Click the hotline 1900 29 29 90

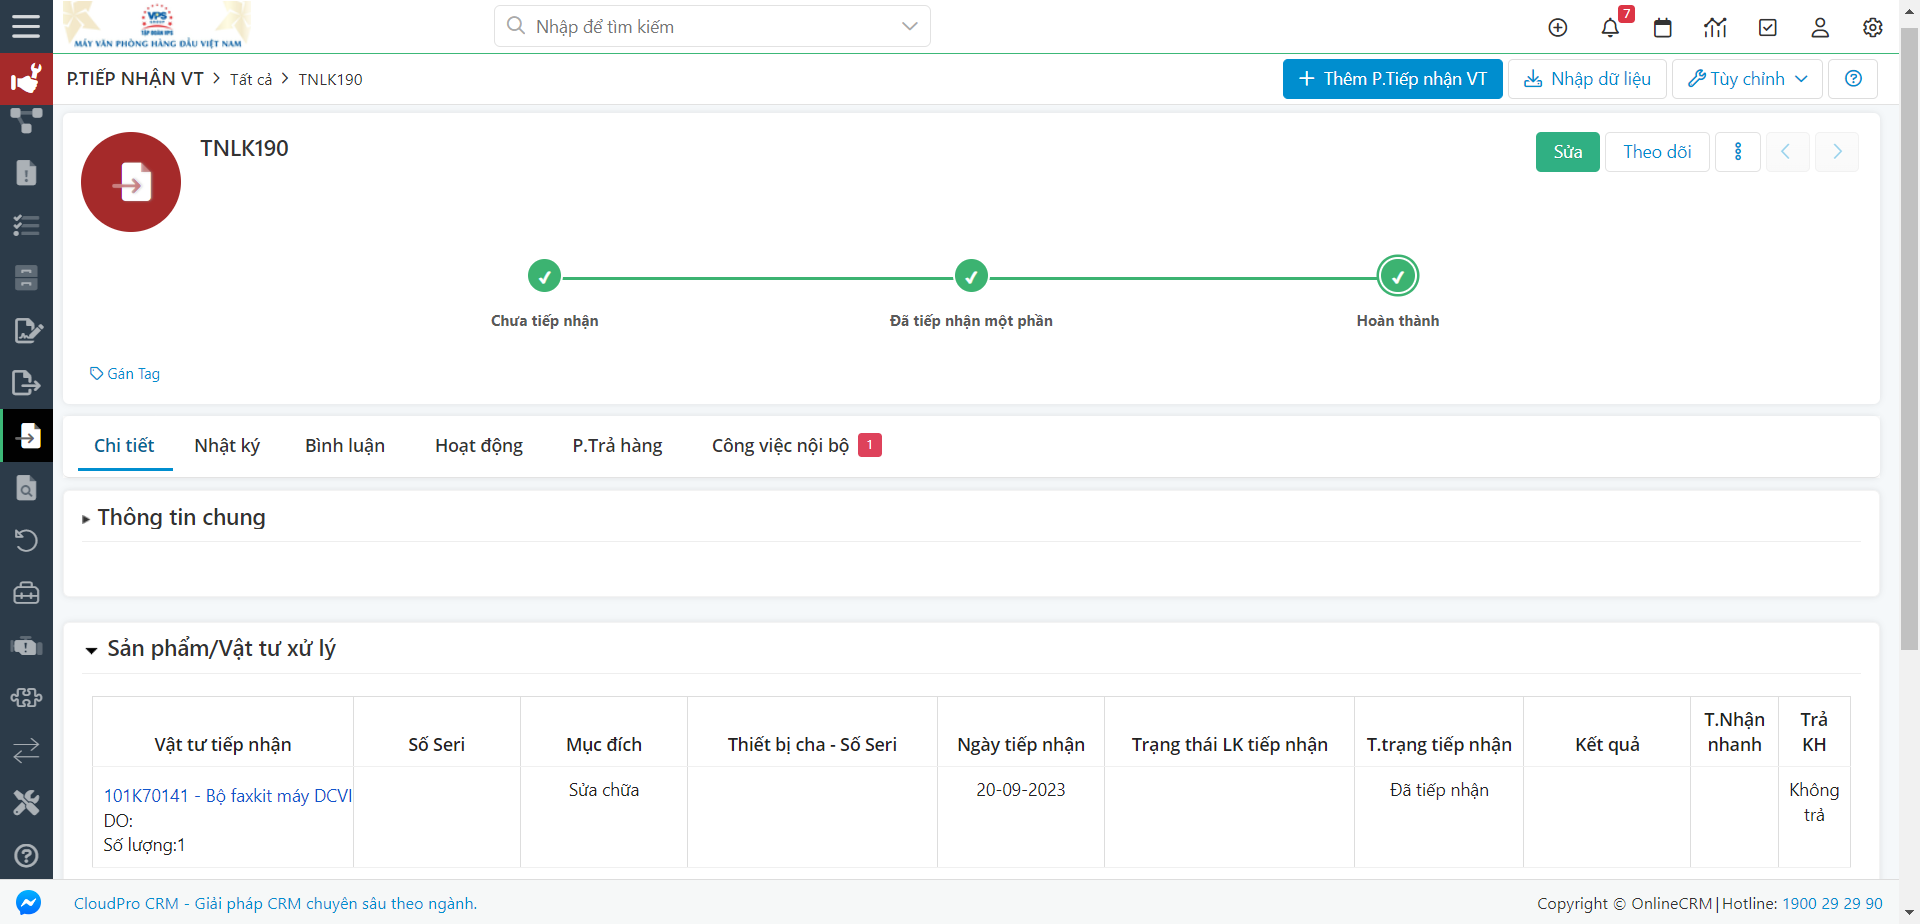pos(1832,904)
